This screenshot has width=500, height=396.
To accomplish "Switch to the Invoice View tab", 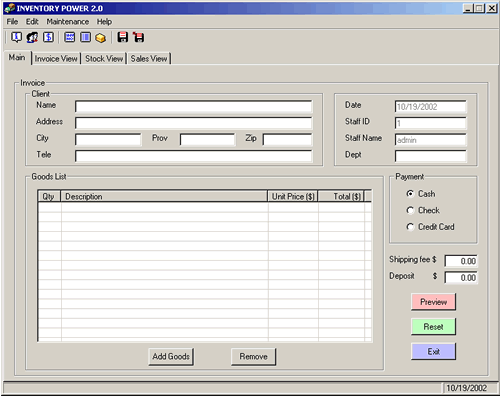I will [56, 59].
